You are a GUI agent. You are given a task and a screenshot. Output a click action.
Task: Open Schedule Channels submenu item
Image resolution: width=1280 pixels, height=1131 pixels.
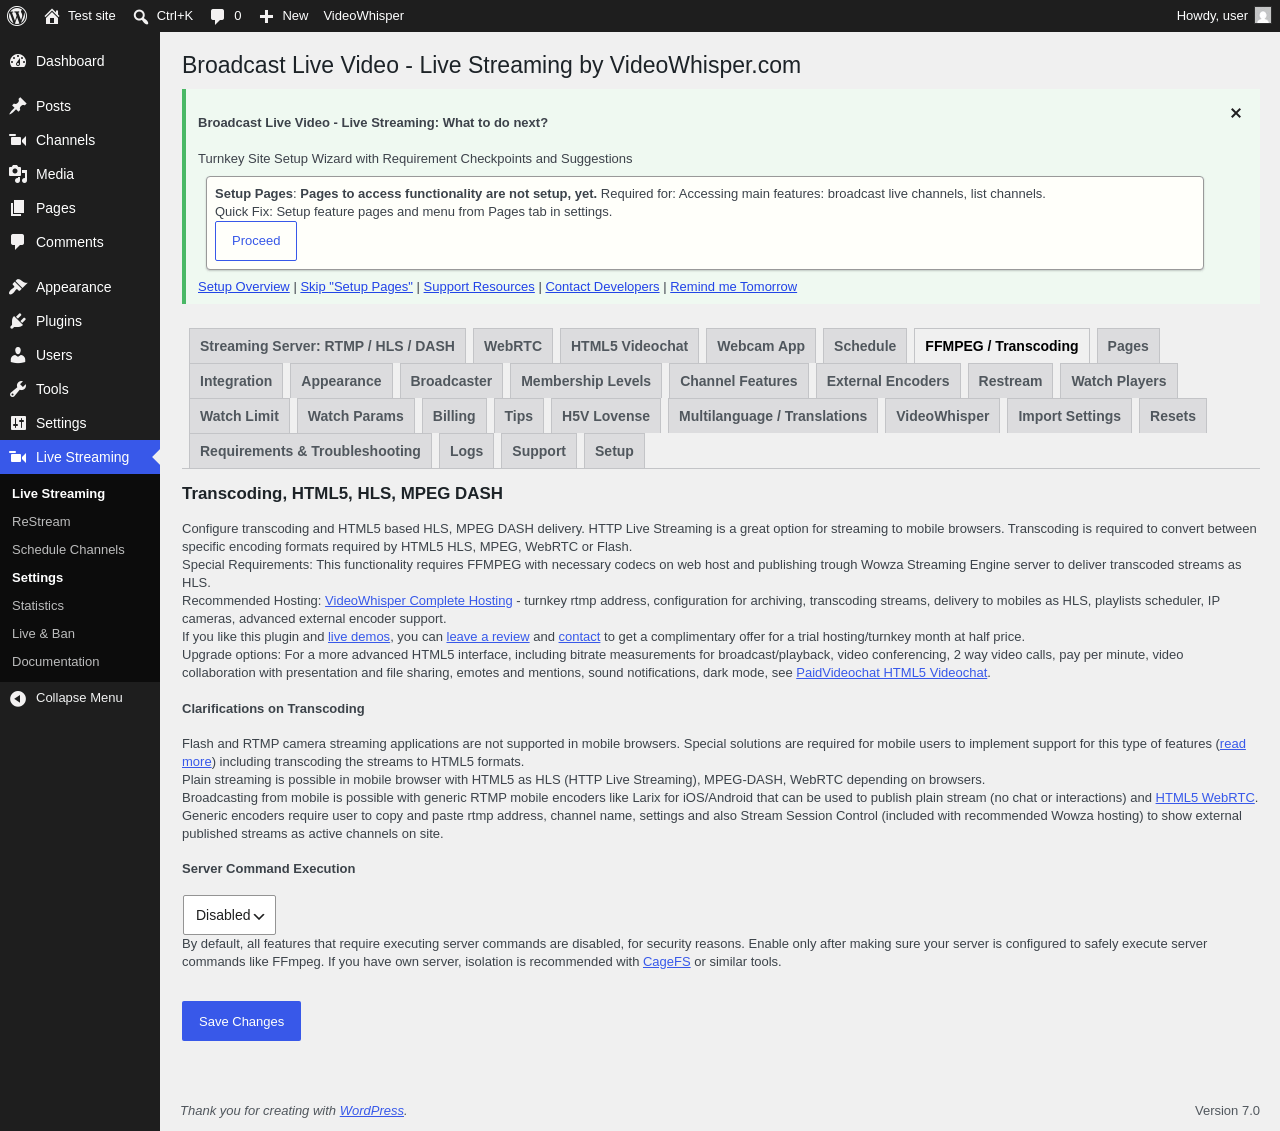pos(68,550)
